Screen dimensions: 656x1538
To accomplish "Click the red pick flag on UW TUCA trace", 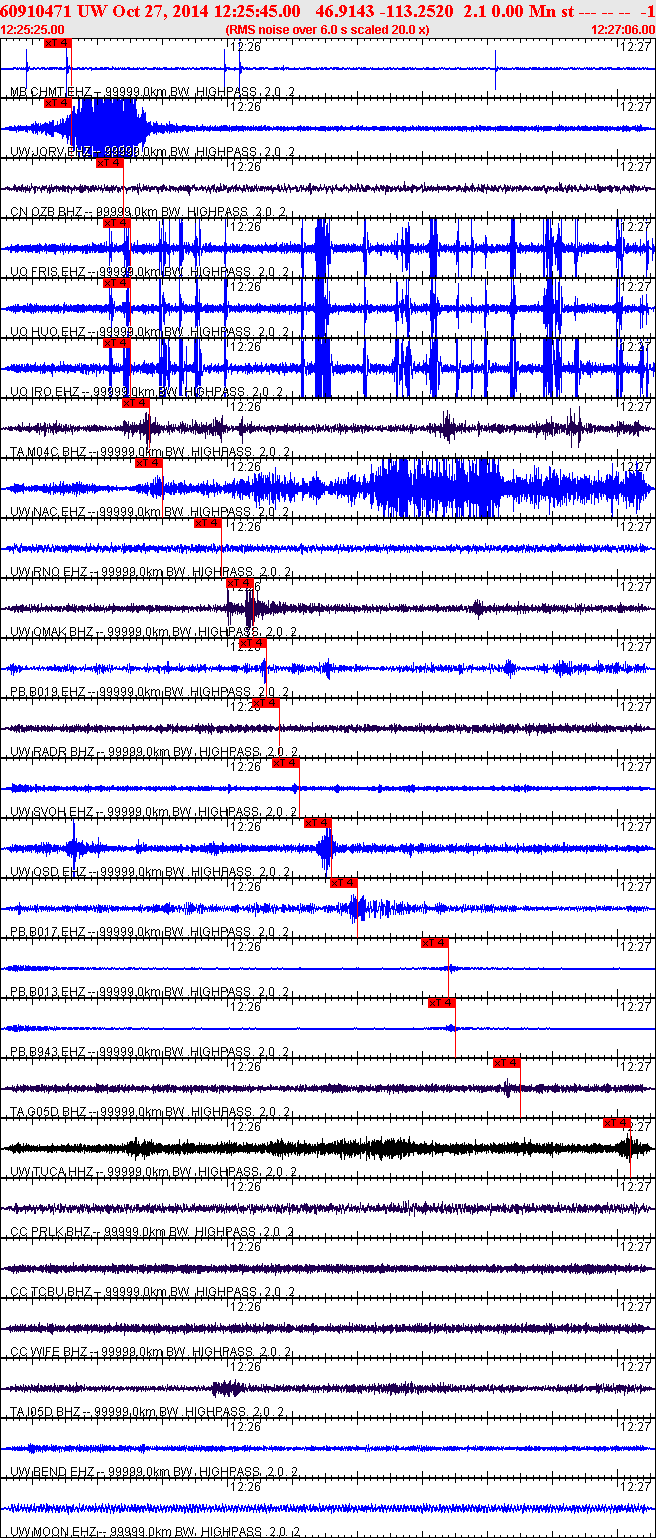I will pos(616,1123).
